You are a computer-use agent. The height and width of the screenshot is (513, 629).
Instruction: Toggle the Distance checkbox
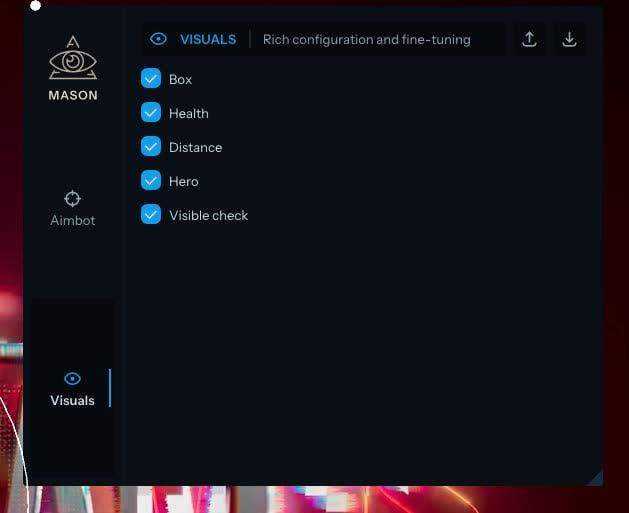point(151,146)
